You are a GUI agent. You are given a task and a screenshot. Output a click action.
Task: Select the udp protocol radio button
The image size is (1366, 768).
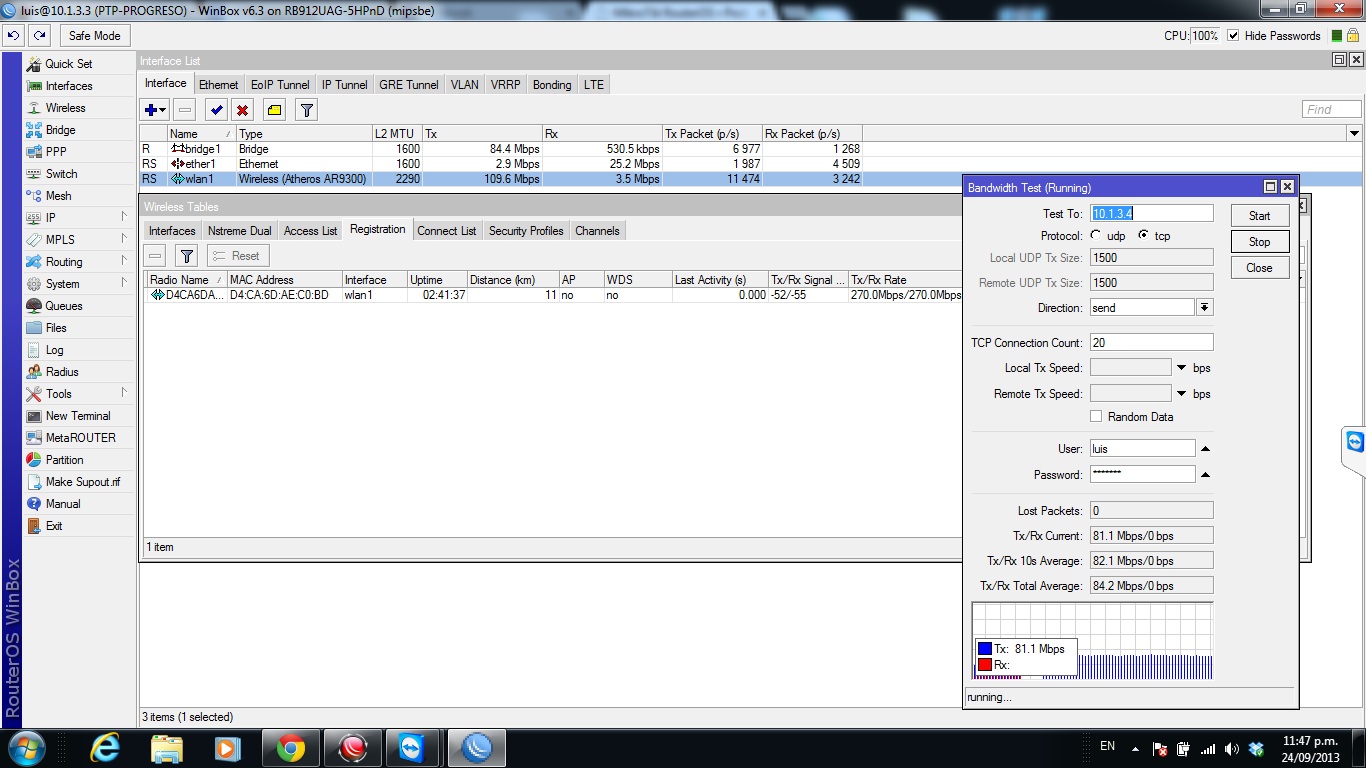pos(1096,236)
